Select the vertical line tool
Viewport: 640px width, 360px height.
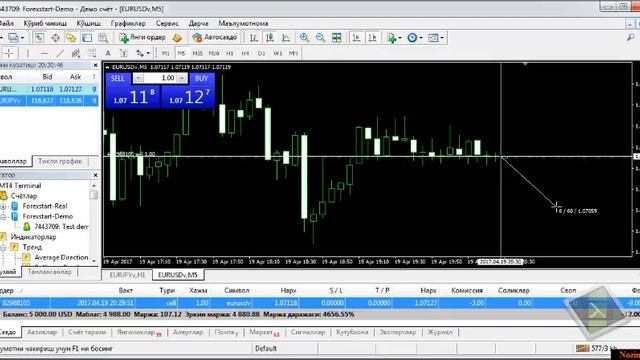pyautogui.click(x=28, y=53)
